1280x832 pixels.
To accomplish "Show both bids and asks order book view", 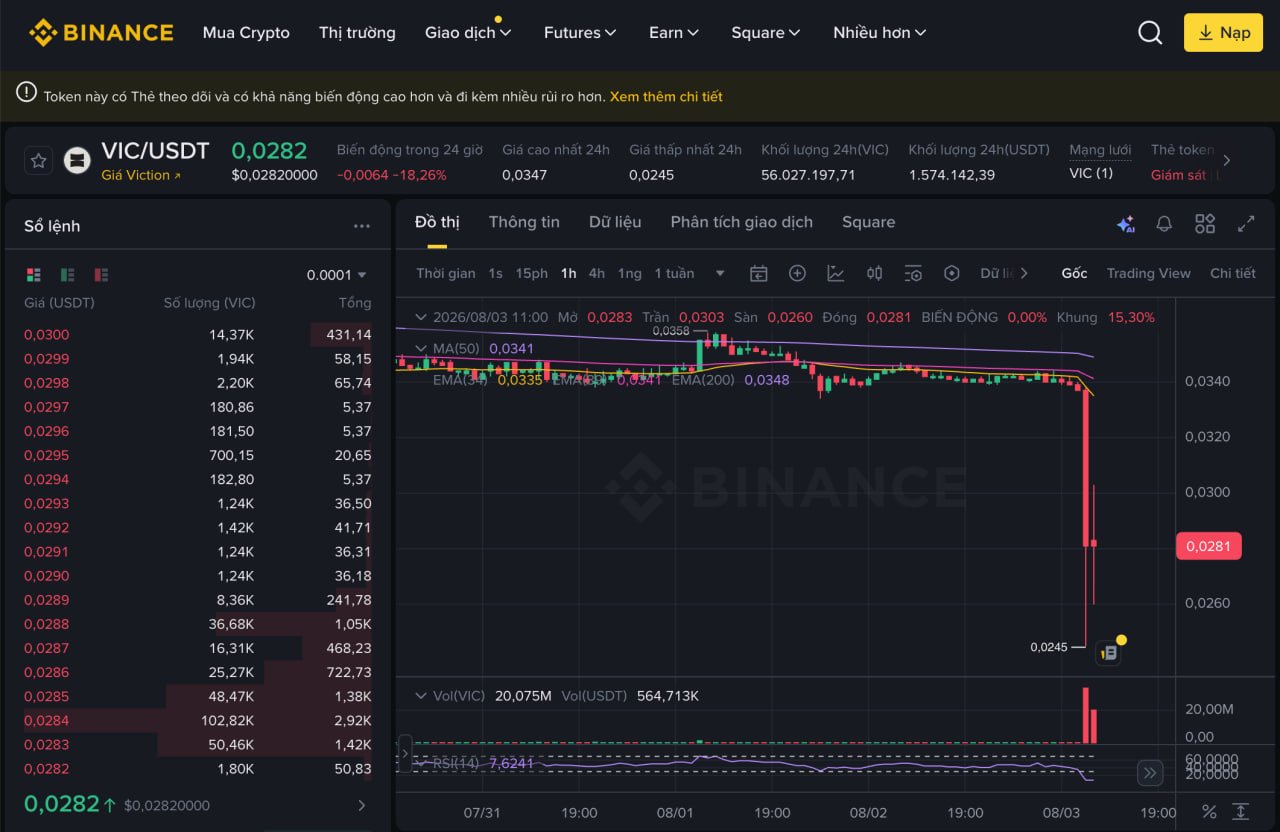I will (33, 275).
